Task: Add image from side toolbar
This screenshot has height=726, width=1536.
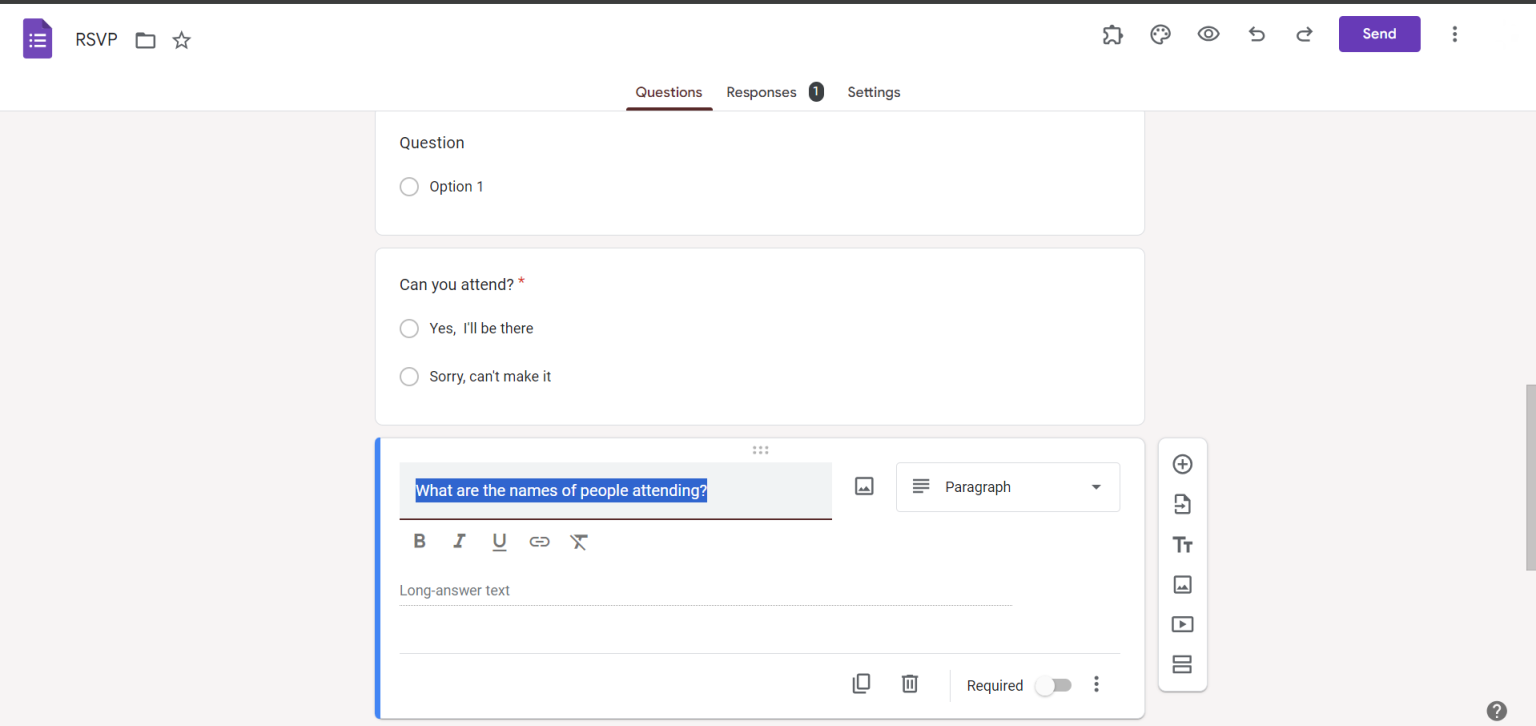Action: [x=1182, y=585]
